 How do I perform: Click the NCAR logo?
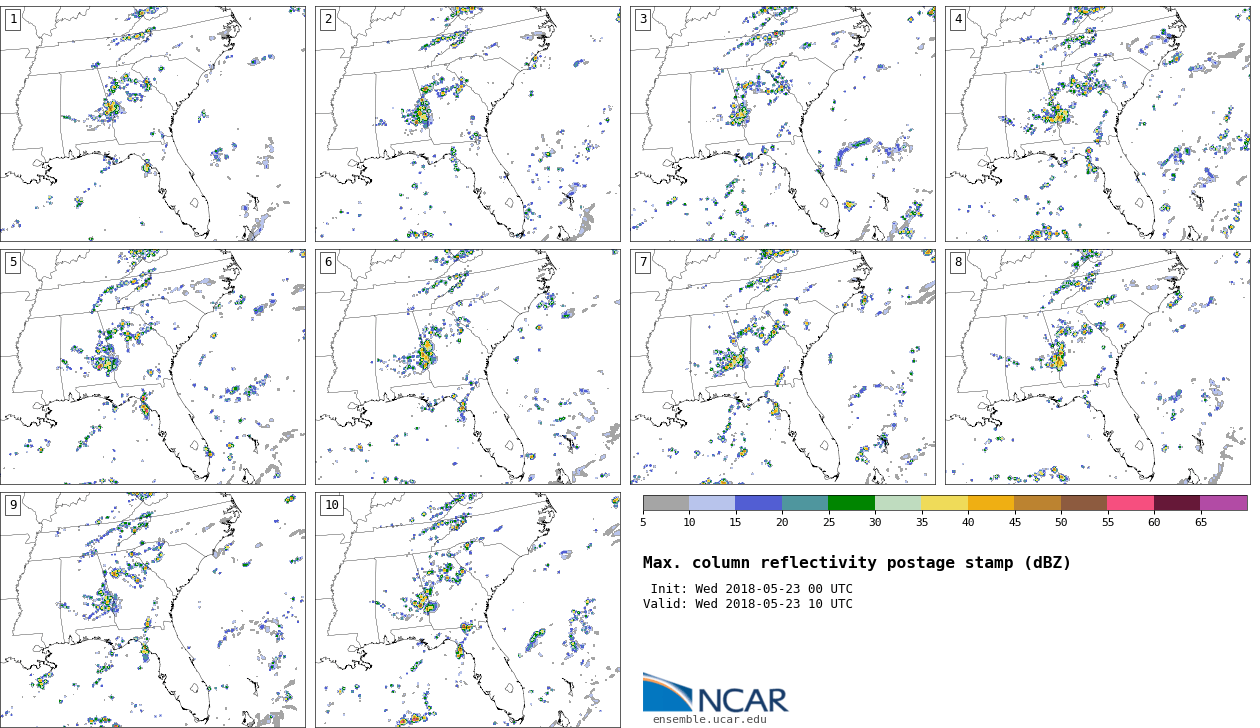coord(715,693)
